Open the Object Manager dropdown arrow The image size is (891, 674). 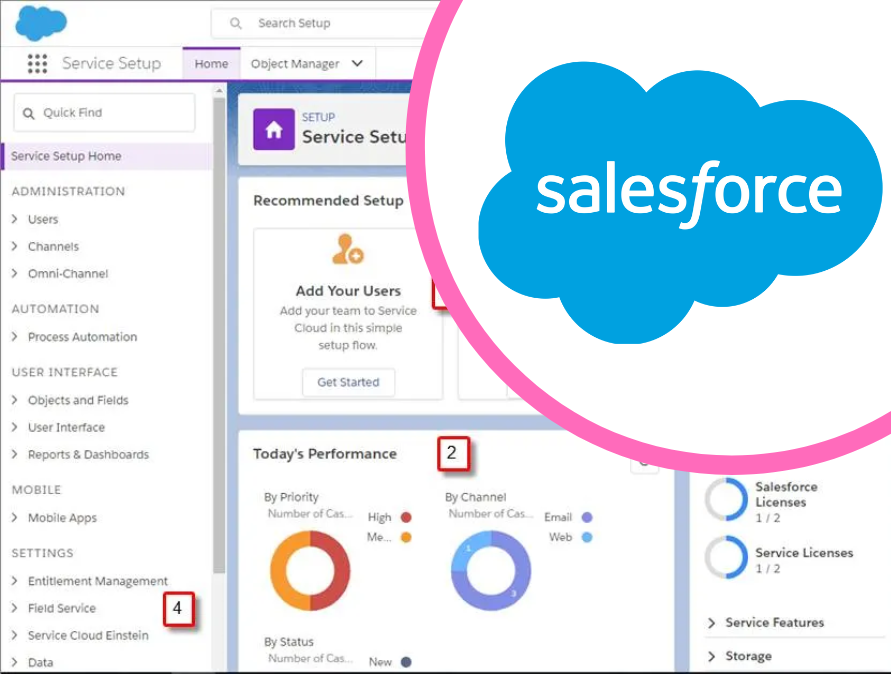[357, 63]
